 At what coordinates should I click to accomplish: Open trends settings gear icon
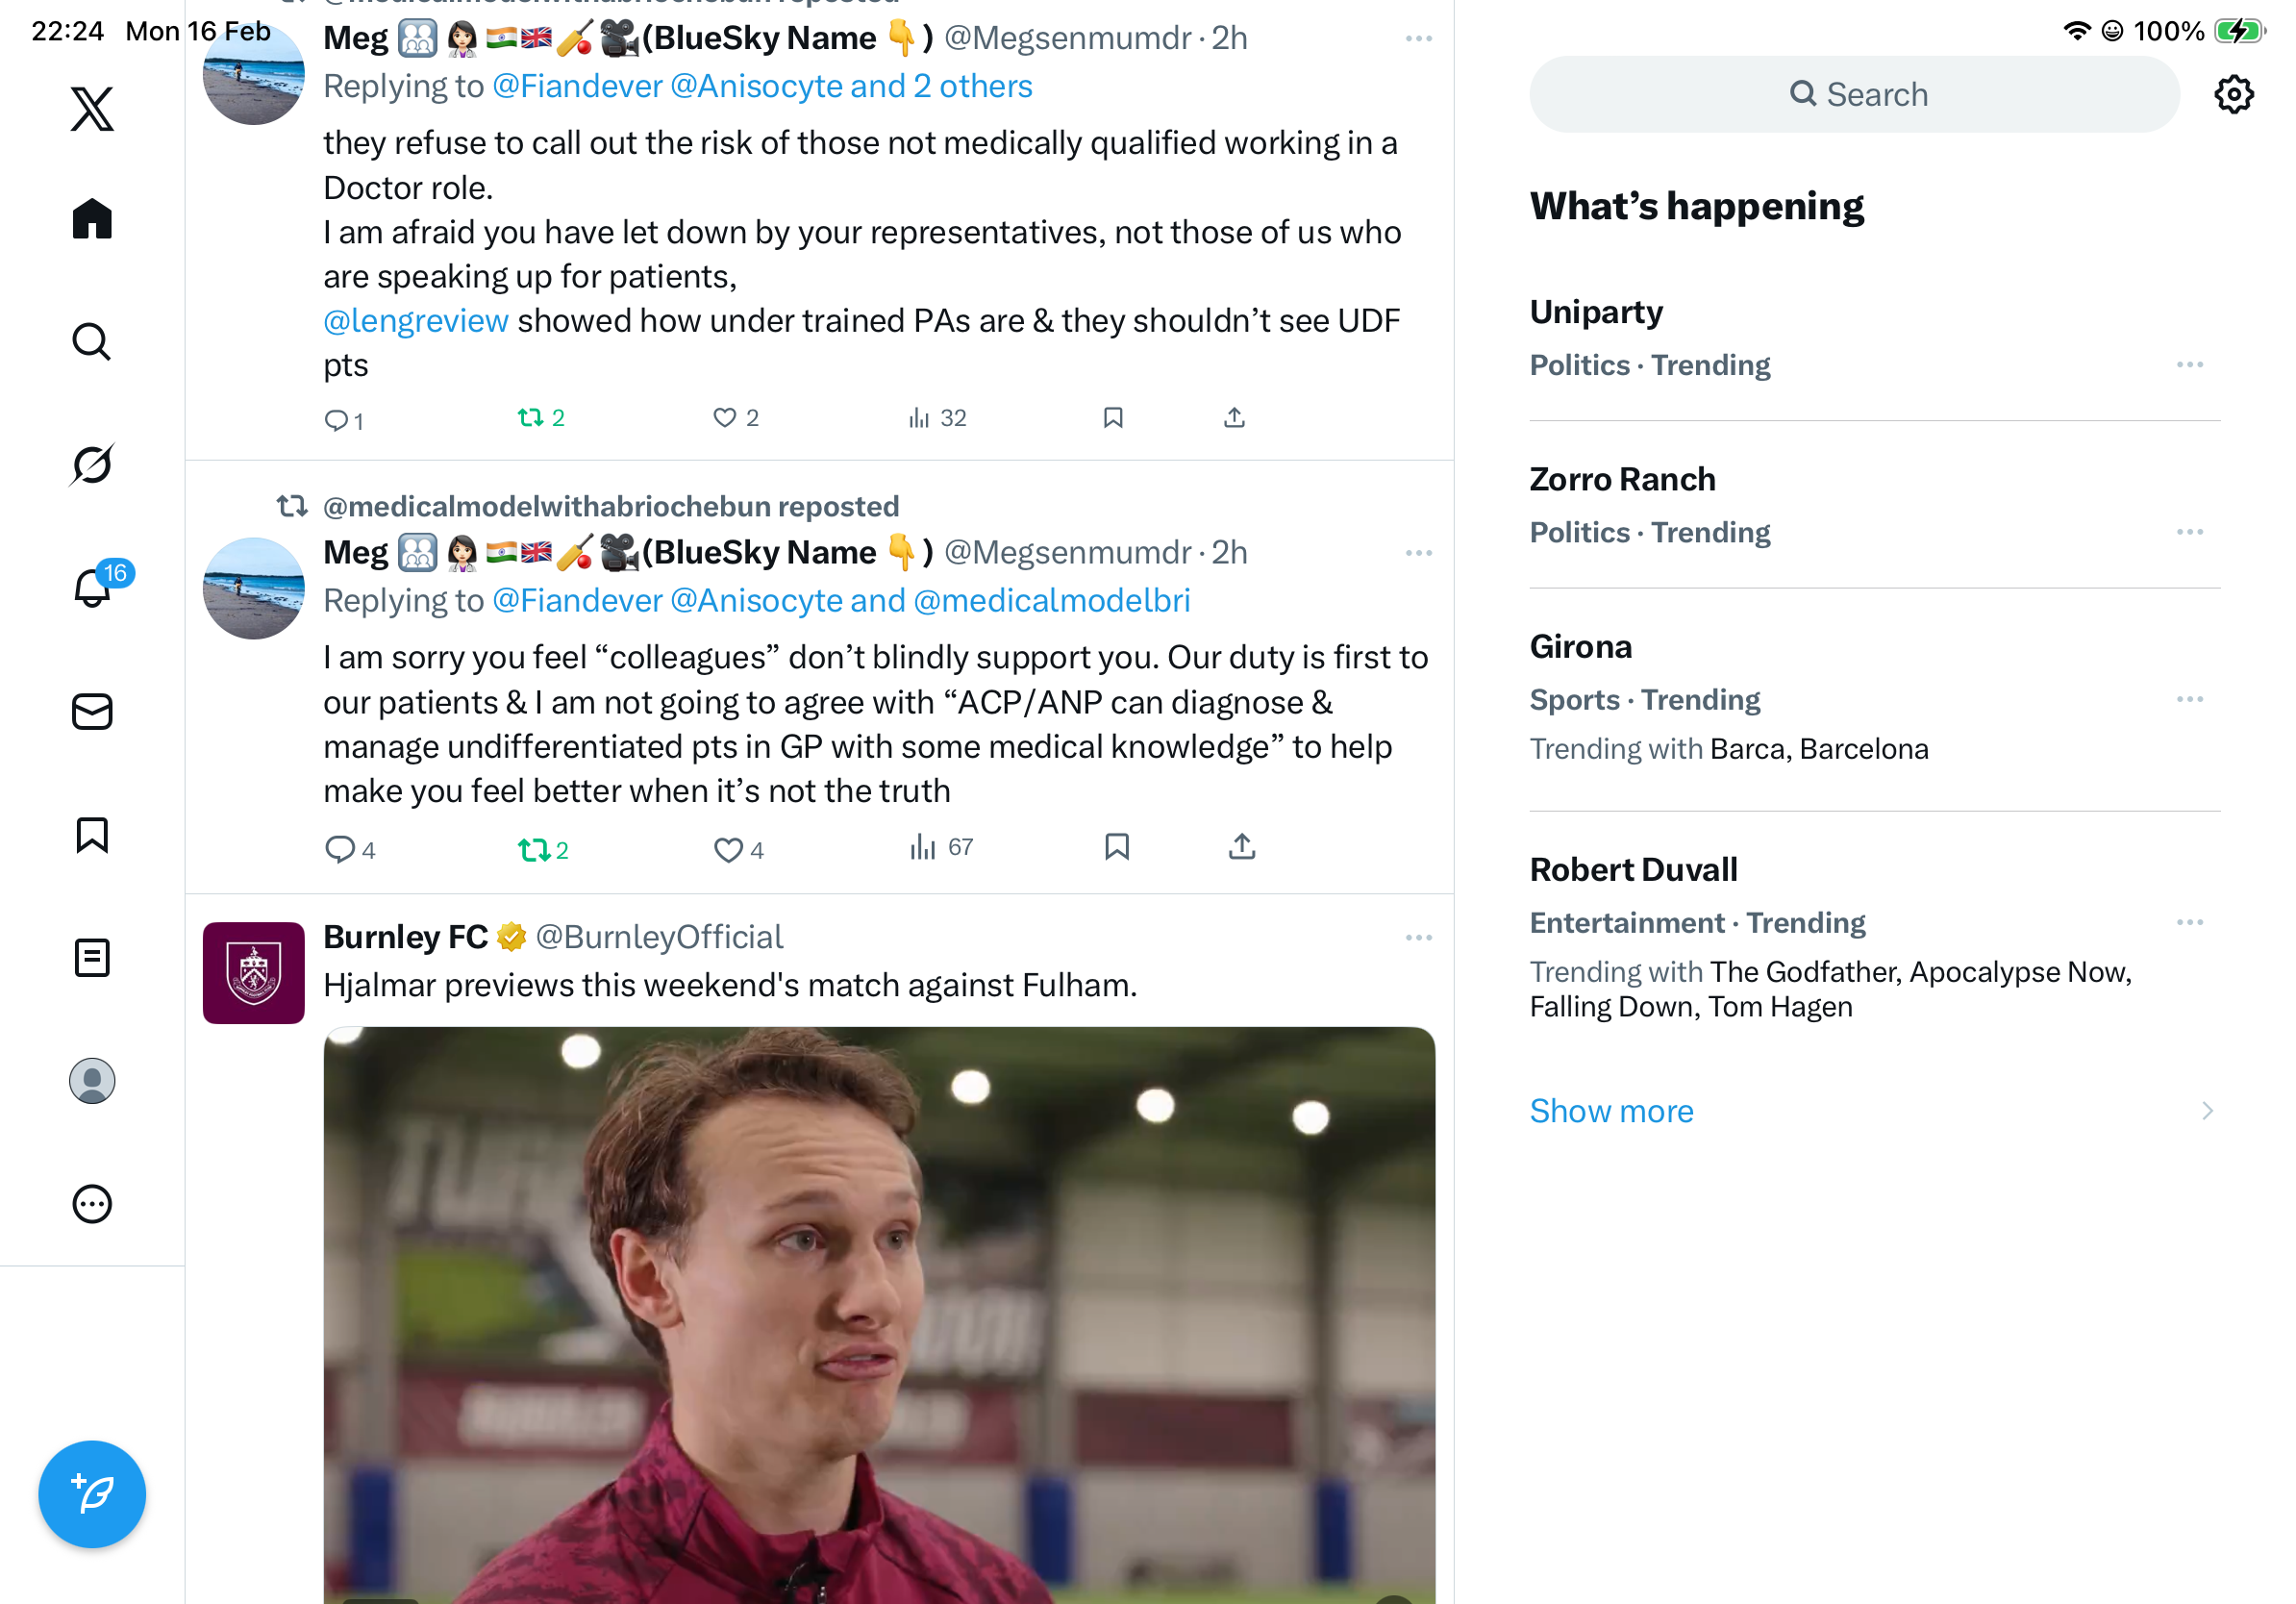[x=2233, y=95]
